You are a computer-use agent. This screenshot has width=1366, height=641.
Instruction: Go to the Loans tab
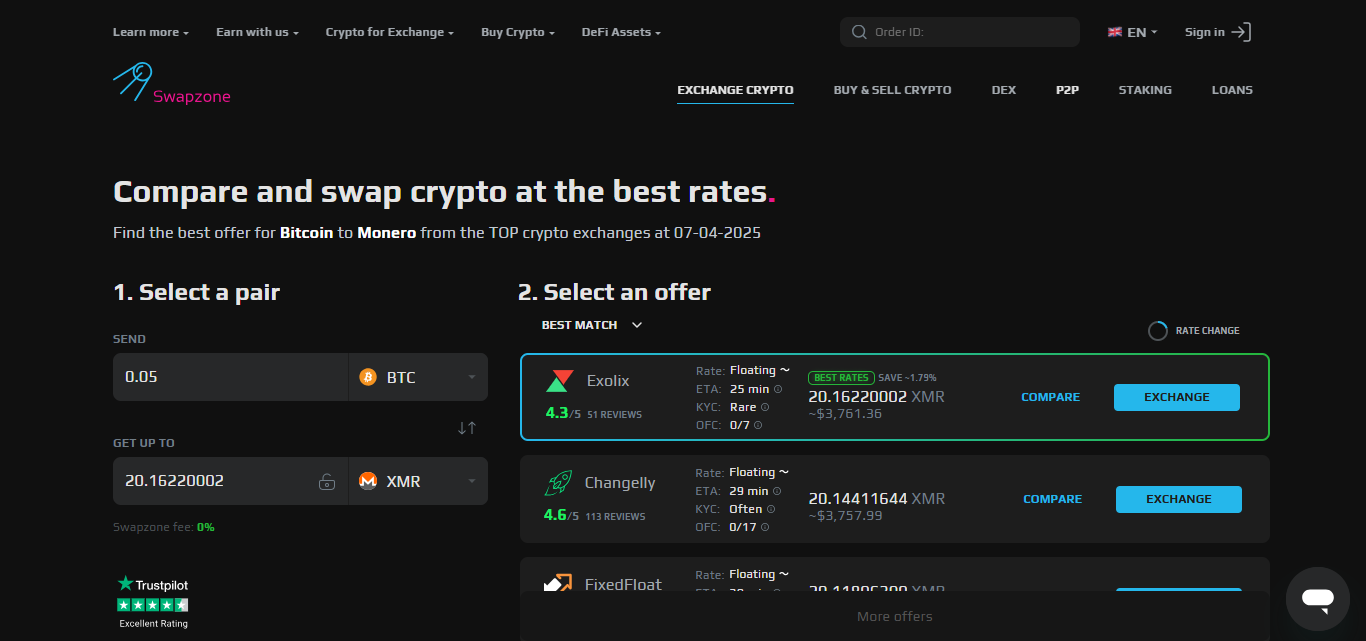pyautogui.click(x=1232, y=90)
